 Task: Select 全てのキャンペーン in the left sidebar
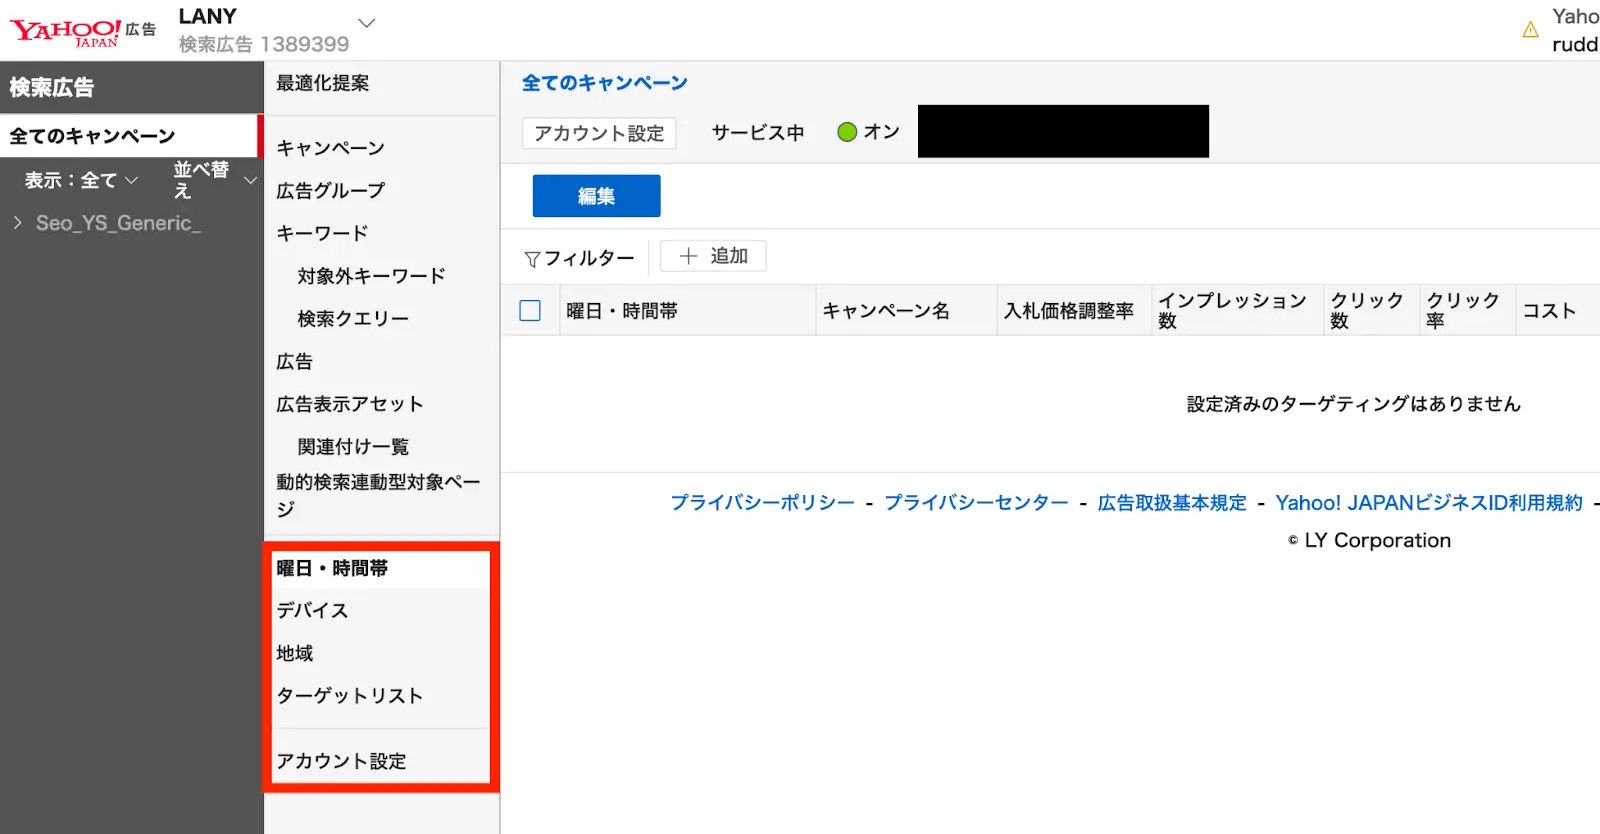tap(130, 136)
